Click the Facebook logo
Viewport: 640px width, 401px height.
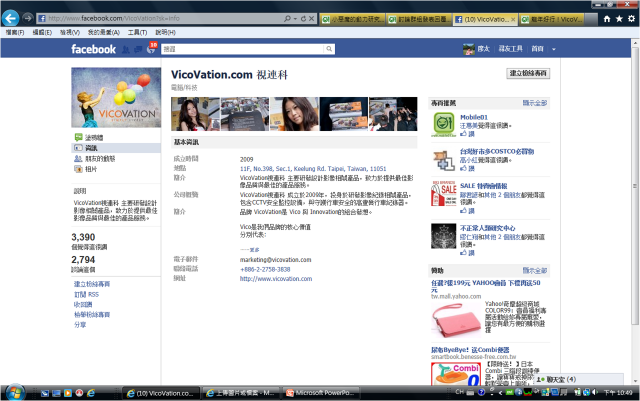coord(93,49)
